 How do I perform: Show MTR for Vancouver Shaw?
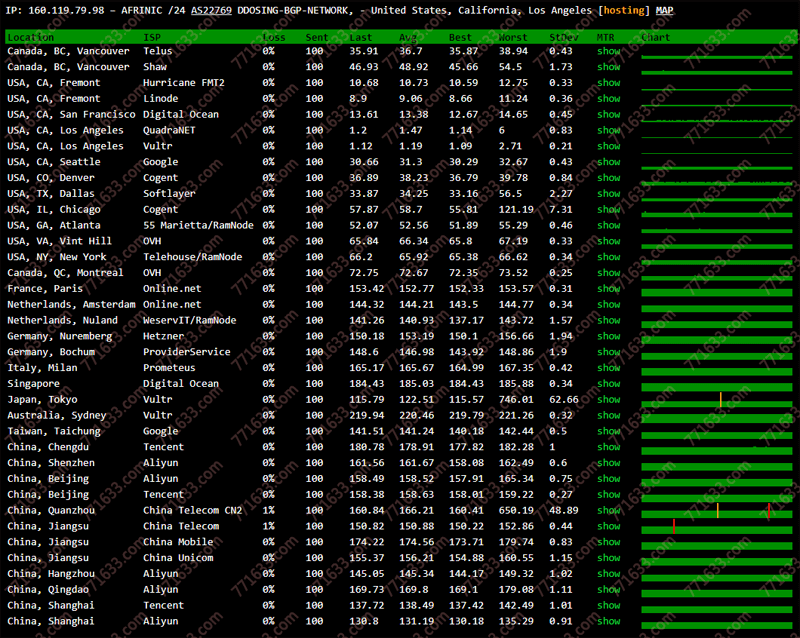[609, 67]
